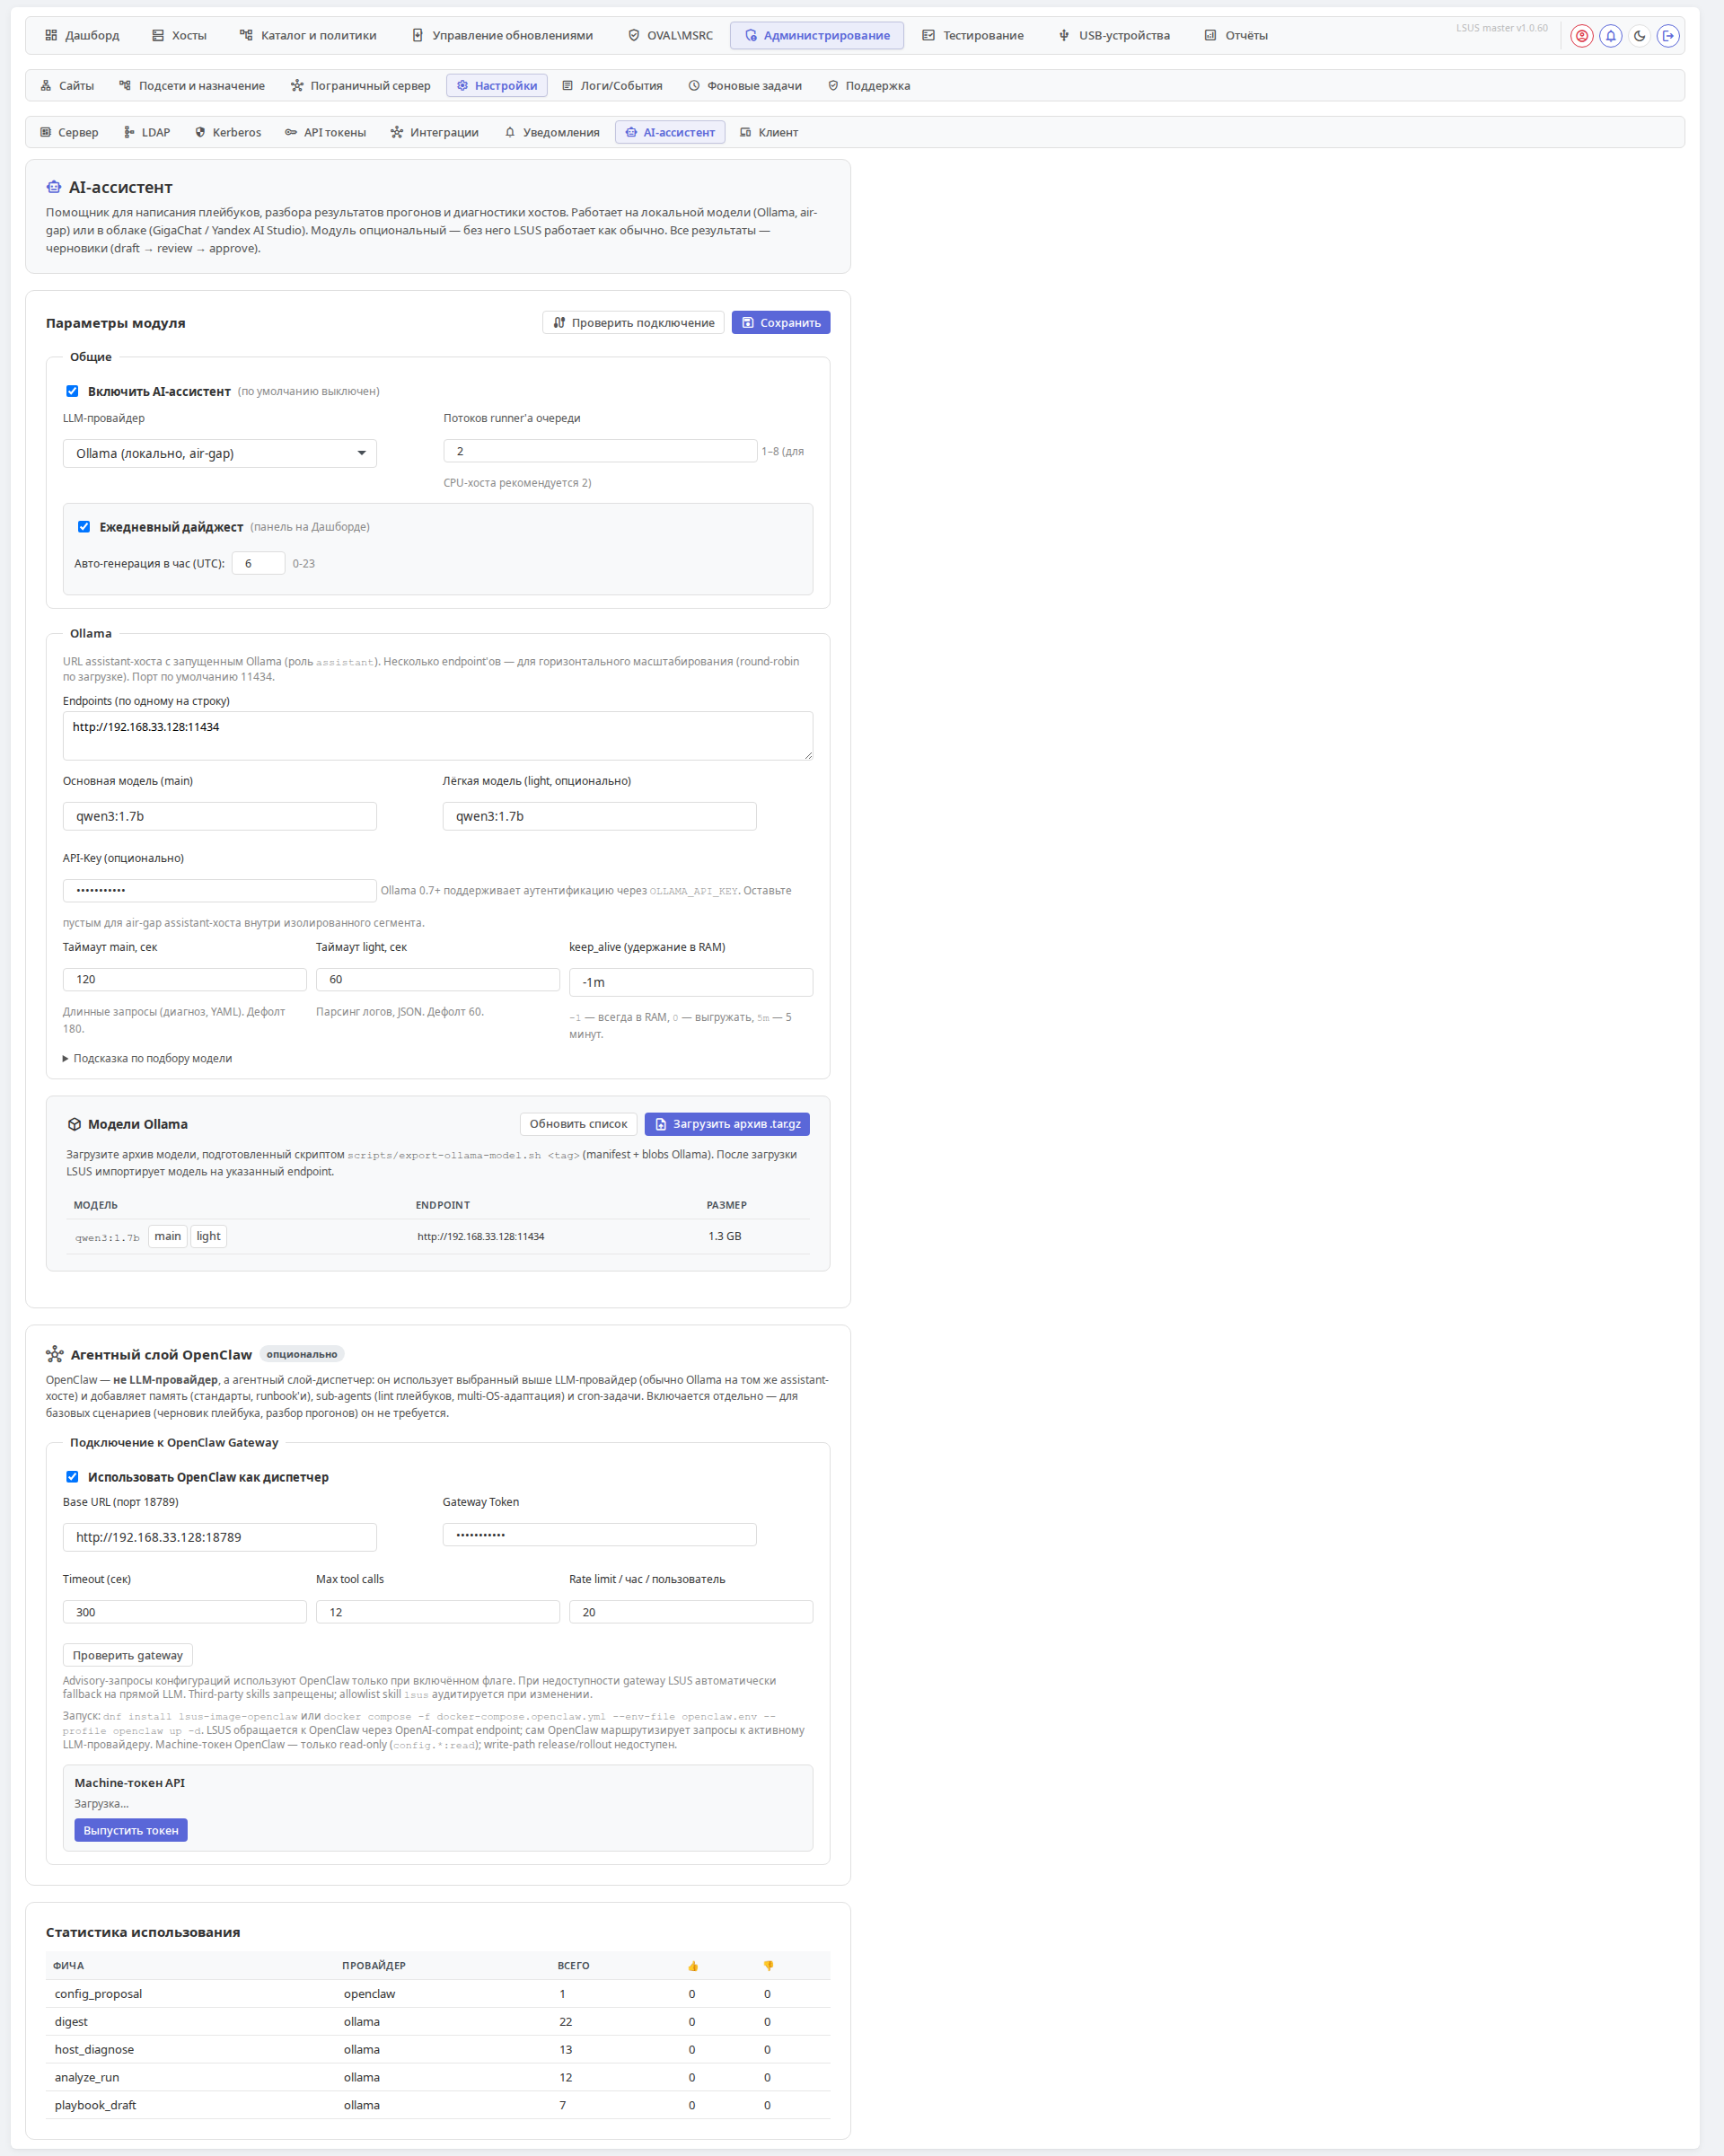Click Логи/События list icon
Image resolution: width=1724 pixels, height=2156 pixels.
pos(567,86)
